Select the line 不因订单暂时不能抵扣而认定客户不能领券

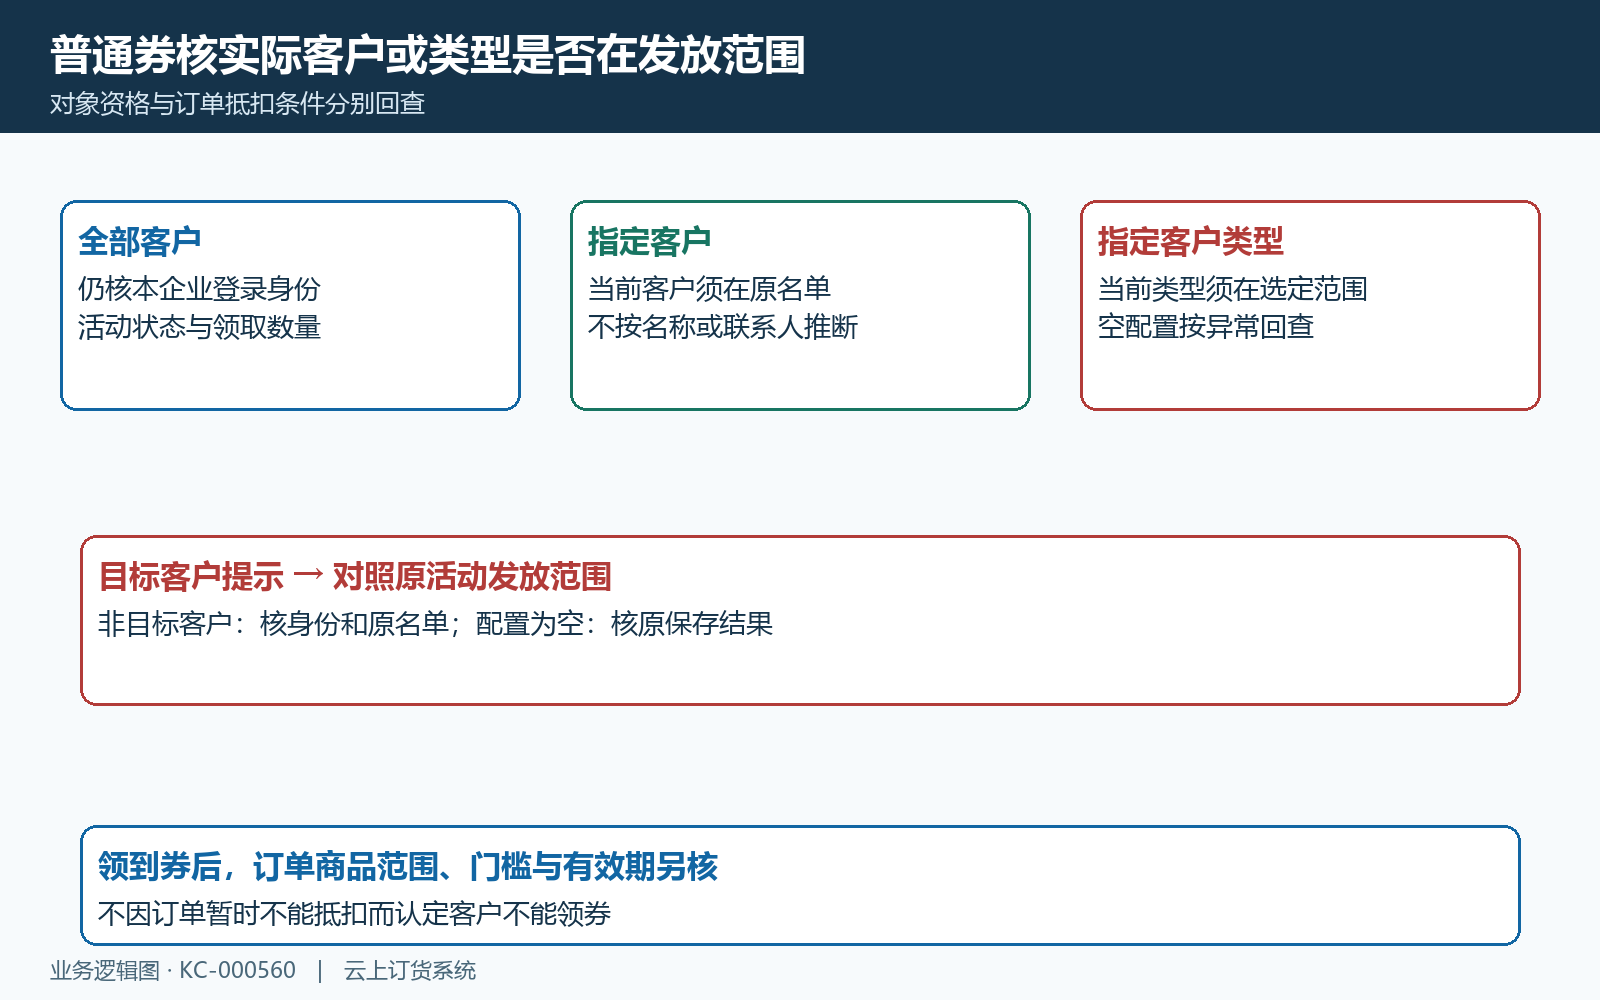[x=355, y=914]
